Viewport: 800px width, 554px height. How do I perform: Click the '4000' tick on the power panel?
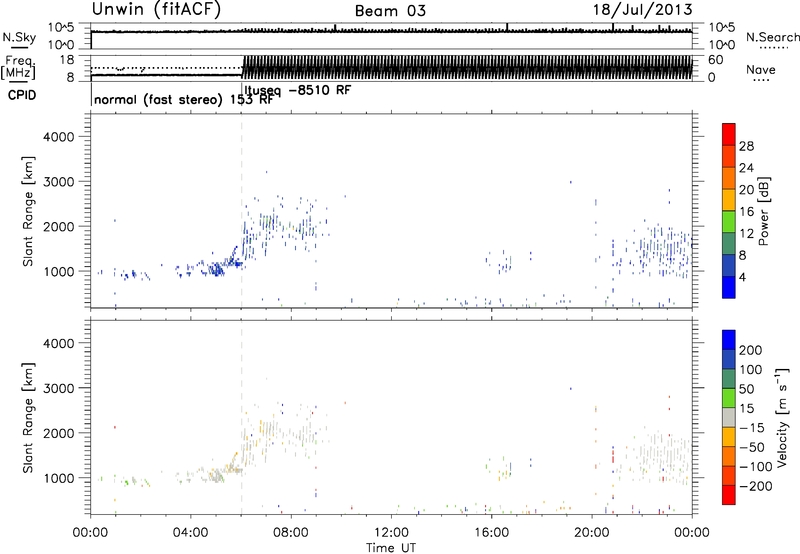[x=58, y=137]
